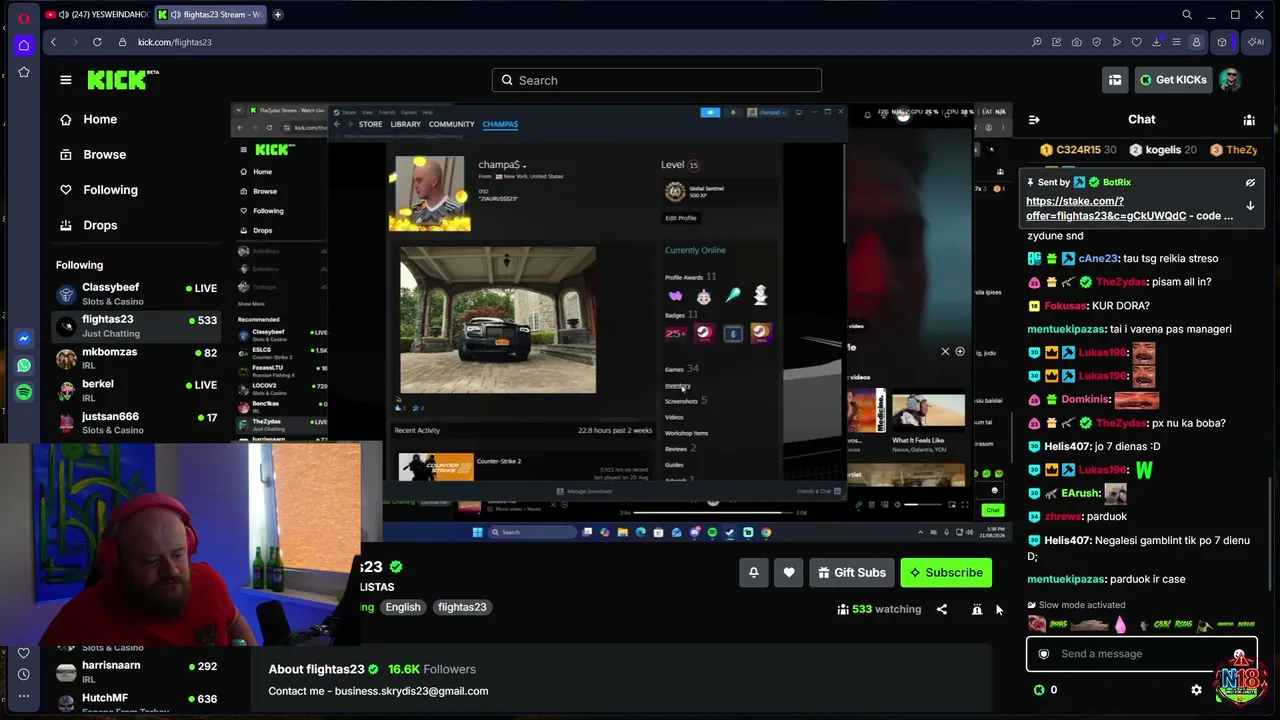Click the English language tag
The height and width of the screenshot is (720, 1280).
click(x=403, y=607)
